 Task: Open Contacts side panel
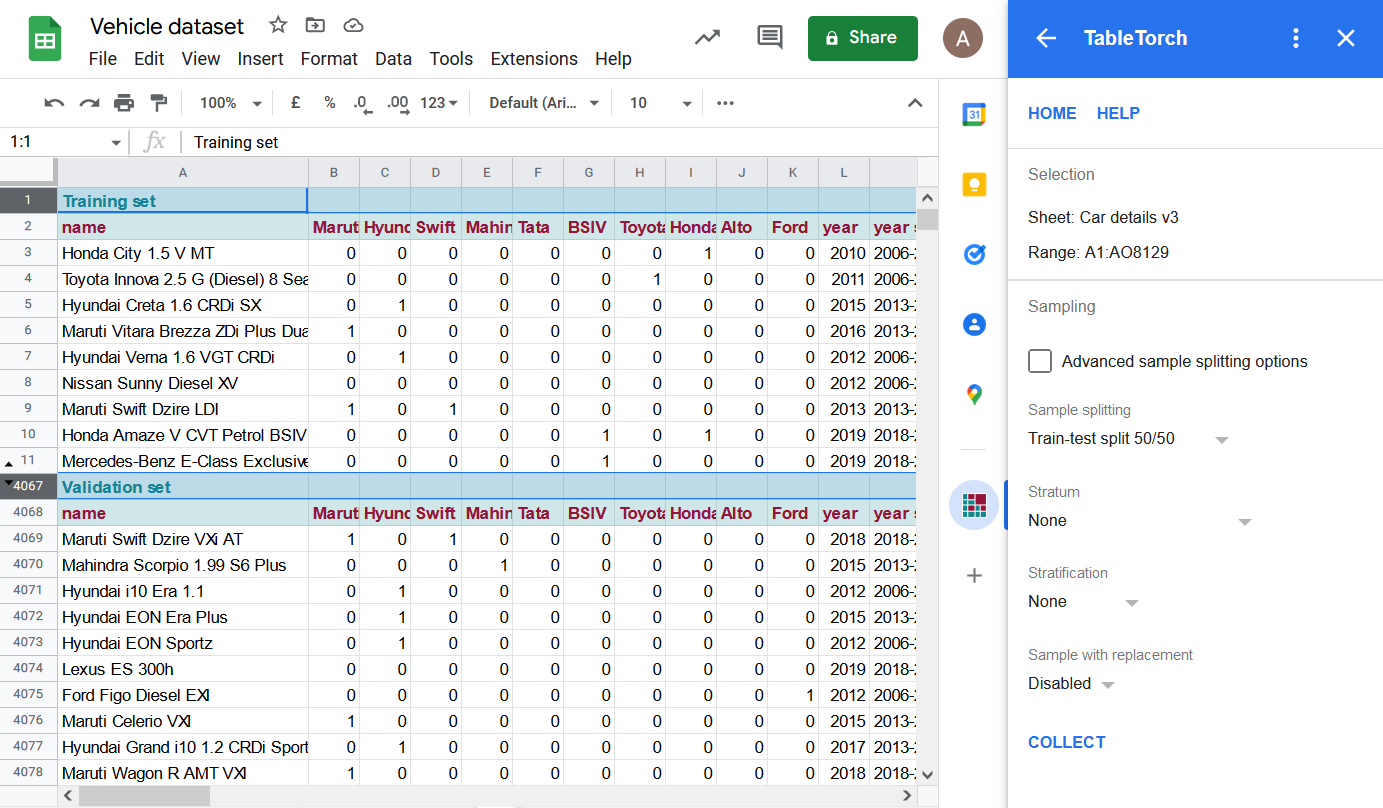pos(974,324)
